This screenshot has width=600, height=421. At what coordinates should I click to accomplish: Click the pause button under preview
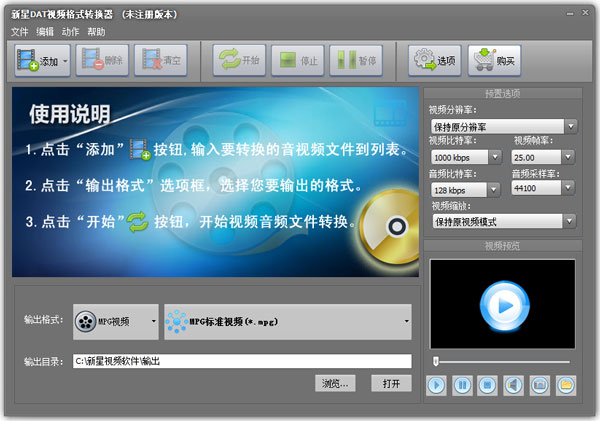(x=462, y=385)
